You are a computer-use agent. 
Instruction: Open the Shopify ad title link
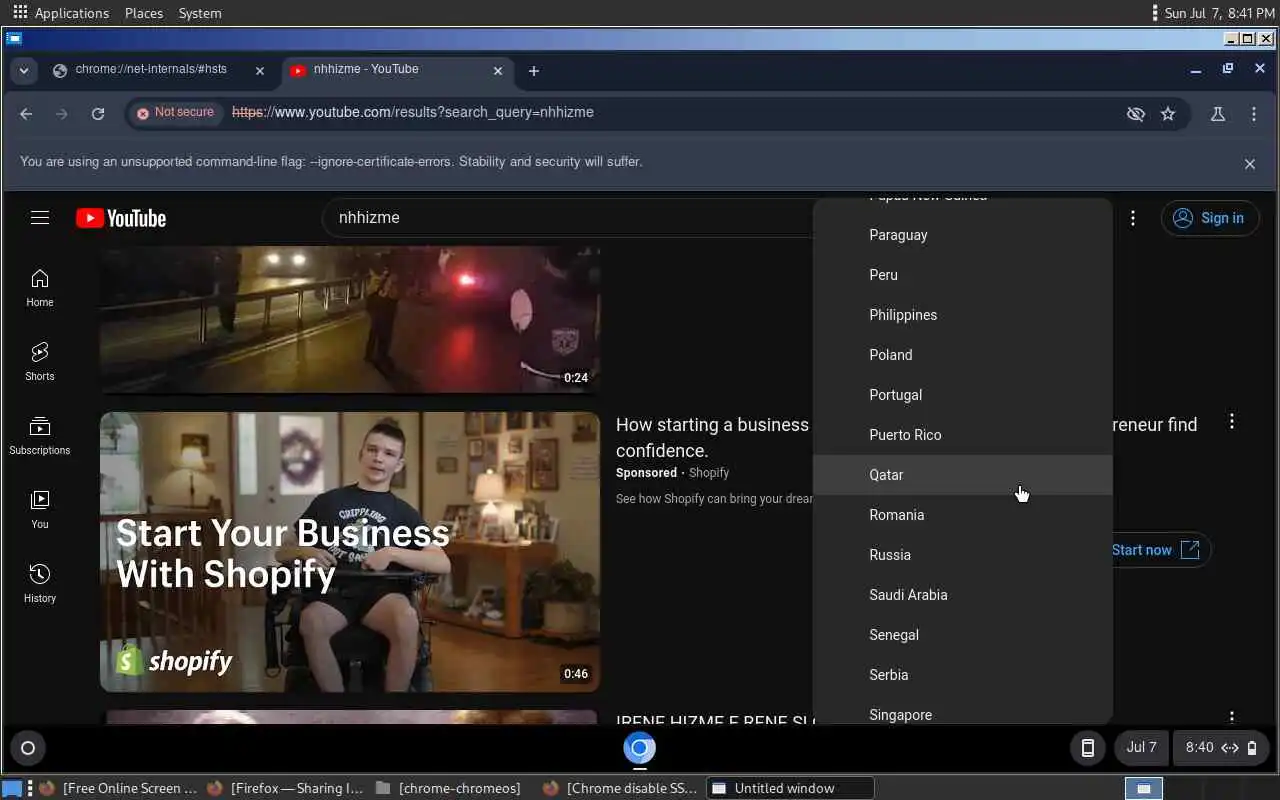coord(713,437)
